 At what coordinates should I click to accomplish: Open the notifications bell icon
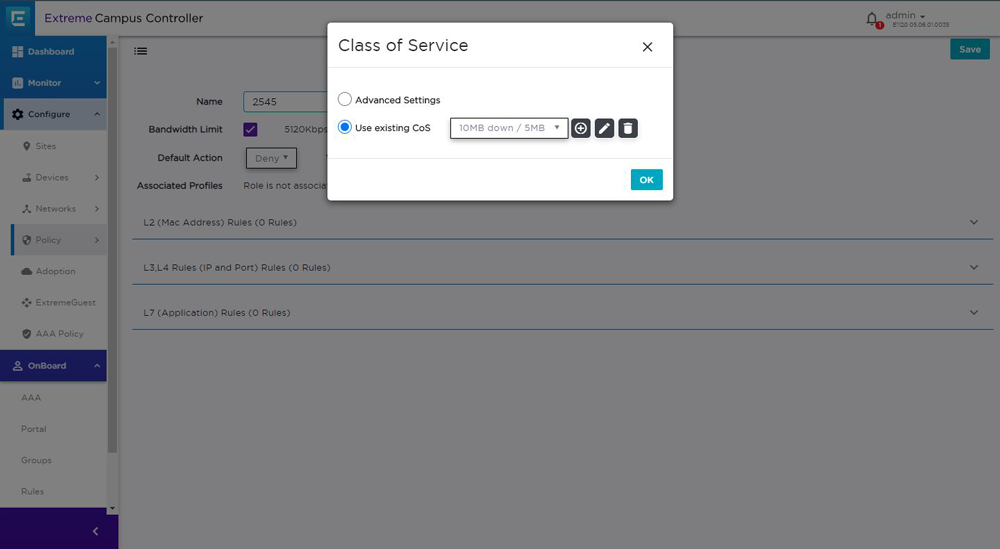[872, 19]
